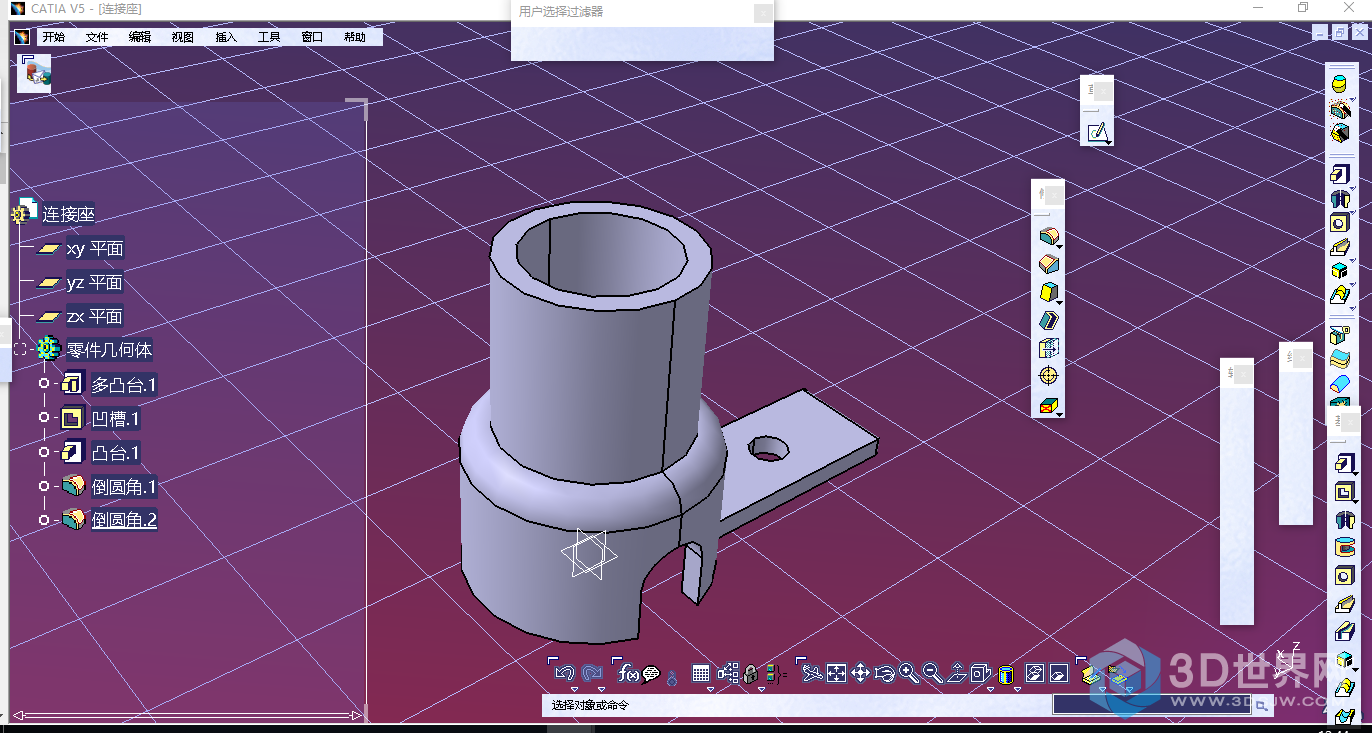Select the Remove Face tool
The height and width of the screenshot is (733, 1372).
(1048, 404)
